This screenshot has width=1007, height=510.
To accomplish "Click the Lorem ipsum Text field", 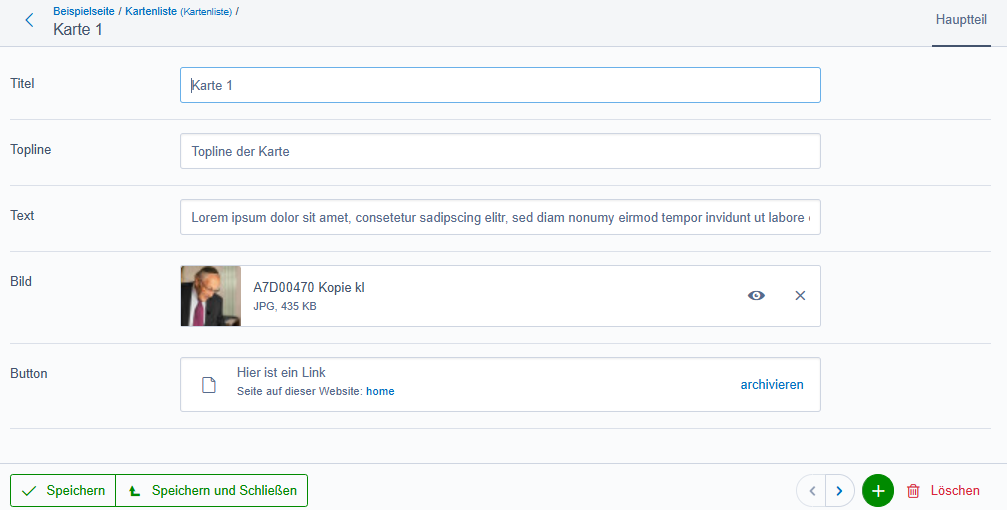I will (x=500, y=217).
